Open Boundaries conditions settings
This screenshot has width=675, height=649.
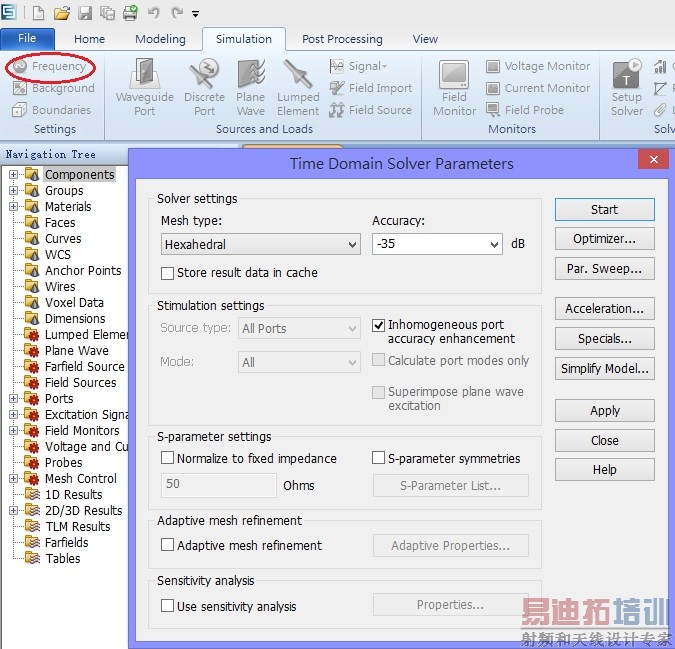[x=52, y=110]
